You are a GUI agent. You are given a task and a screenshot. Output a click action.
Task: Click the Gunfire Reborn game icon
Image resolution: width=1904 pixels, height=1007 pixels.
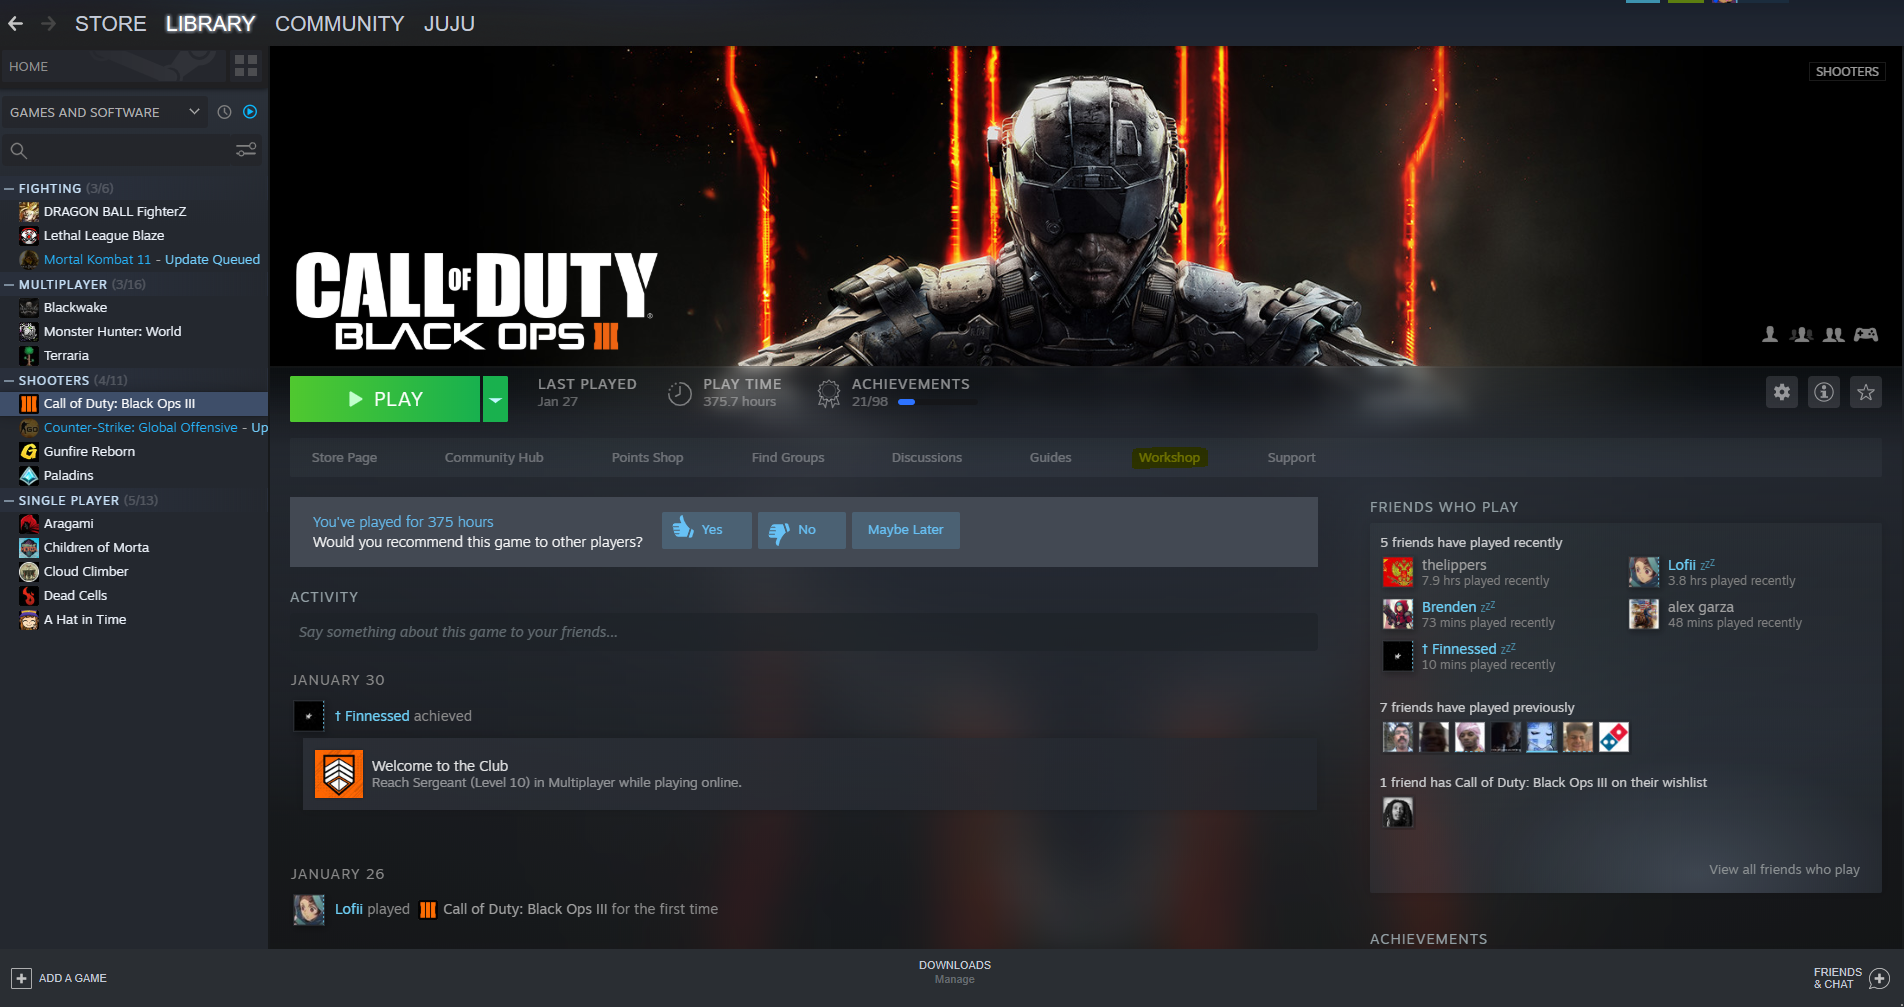click(x=29, y=451)
